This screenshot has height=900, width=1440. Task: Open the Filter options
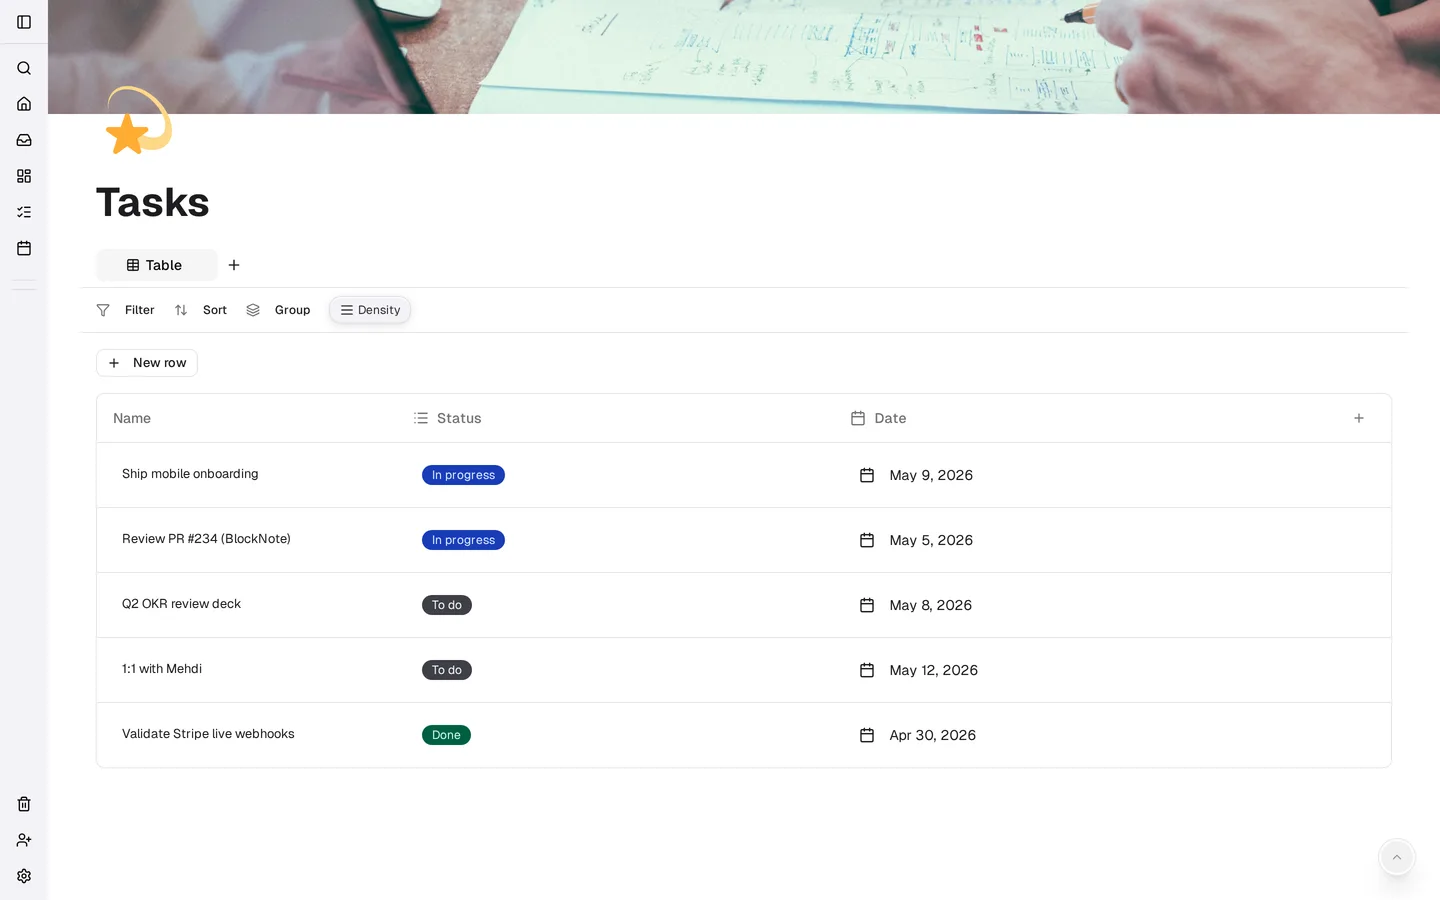coord(125,310)
